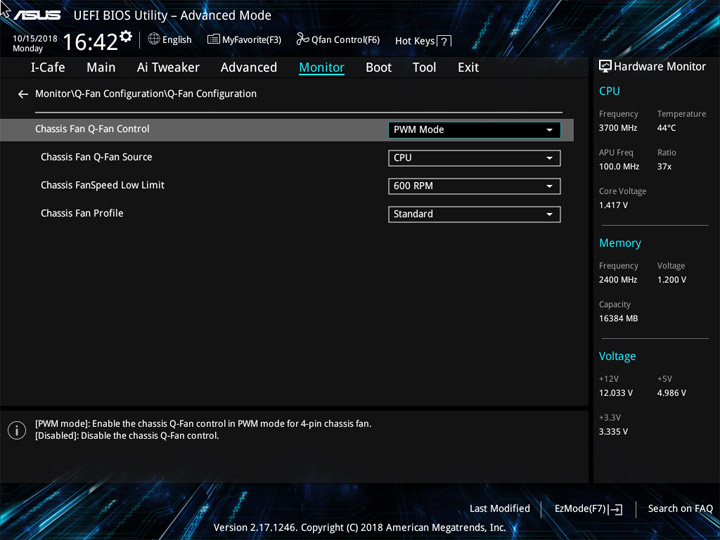
Task: Open Chassis FanSpeed Low Limit dropdown
Action: [x=474, y=186]
